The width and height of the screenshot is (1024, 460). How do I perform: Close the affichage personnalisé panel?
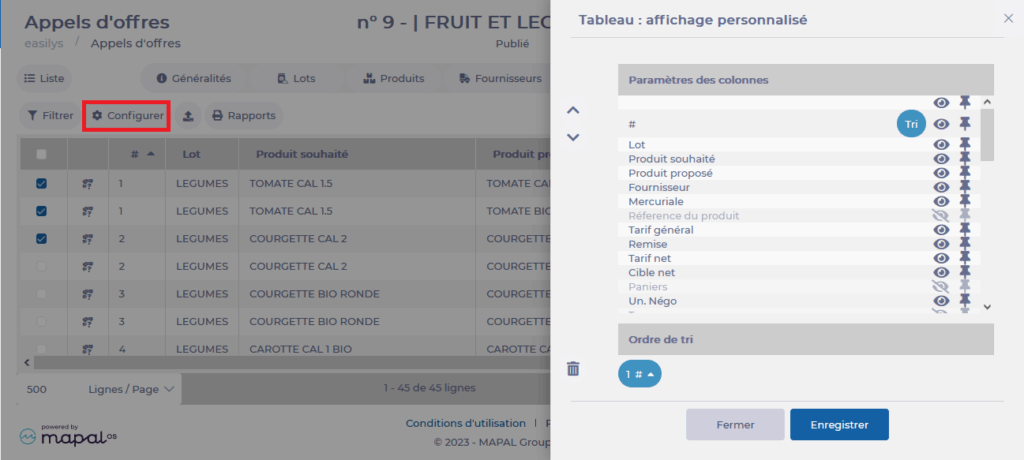click(x=1008, y=18)
